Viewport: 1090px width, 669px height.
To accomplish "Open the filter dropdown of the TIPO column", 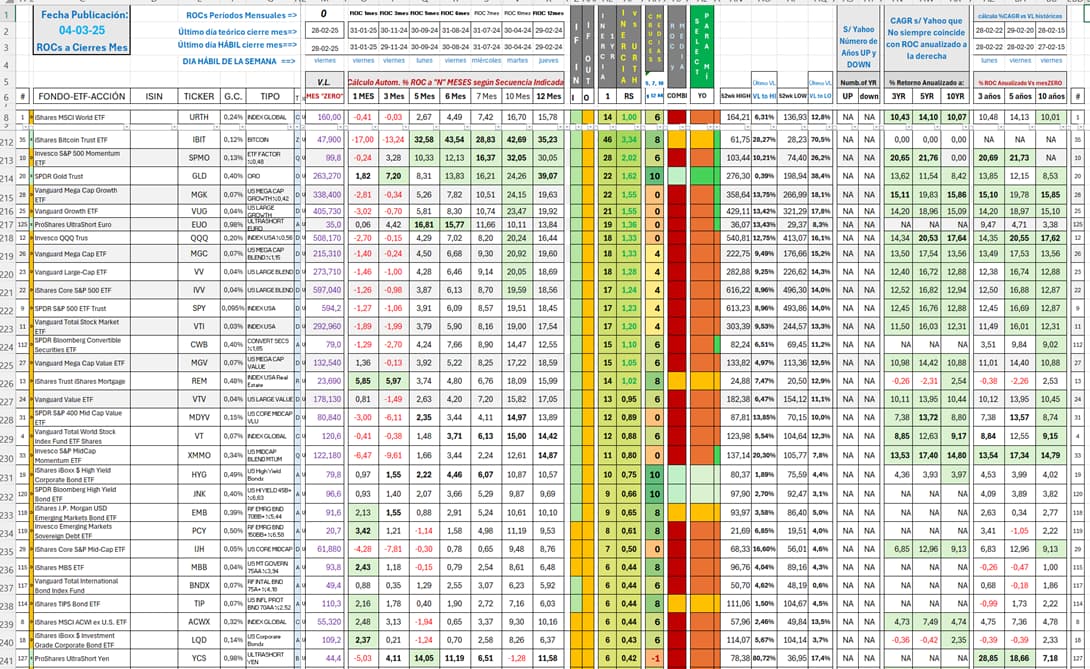I will tap(290, 127).
